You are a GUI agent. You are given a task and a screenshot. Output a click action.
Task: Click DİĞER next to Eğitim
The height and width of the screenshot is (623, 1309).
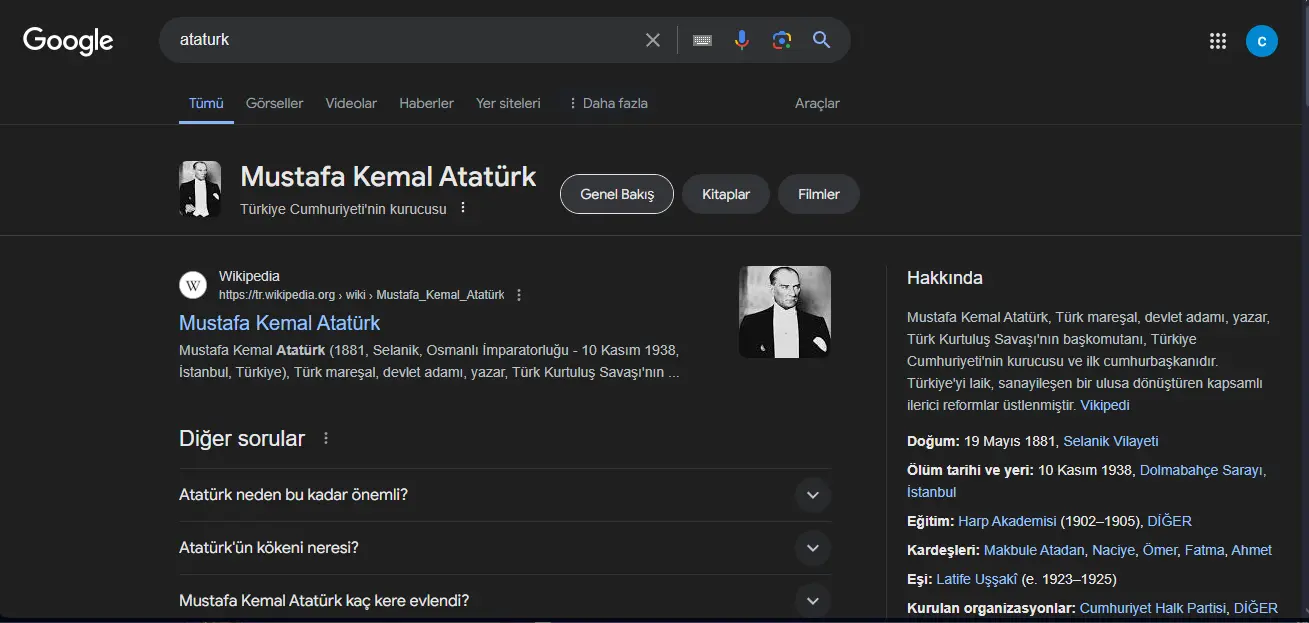tap(1170, 521)
